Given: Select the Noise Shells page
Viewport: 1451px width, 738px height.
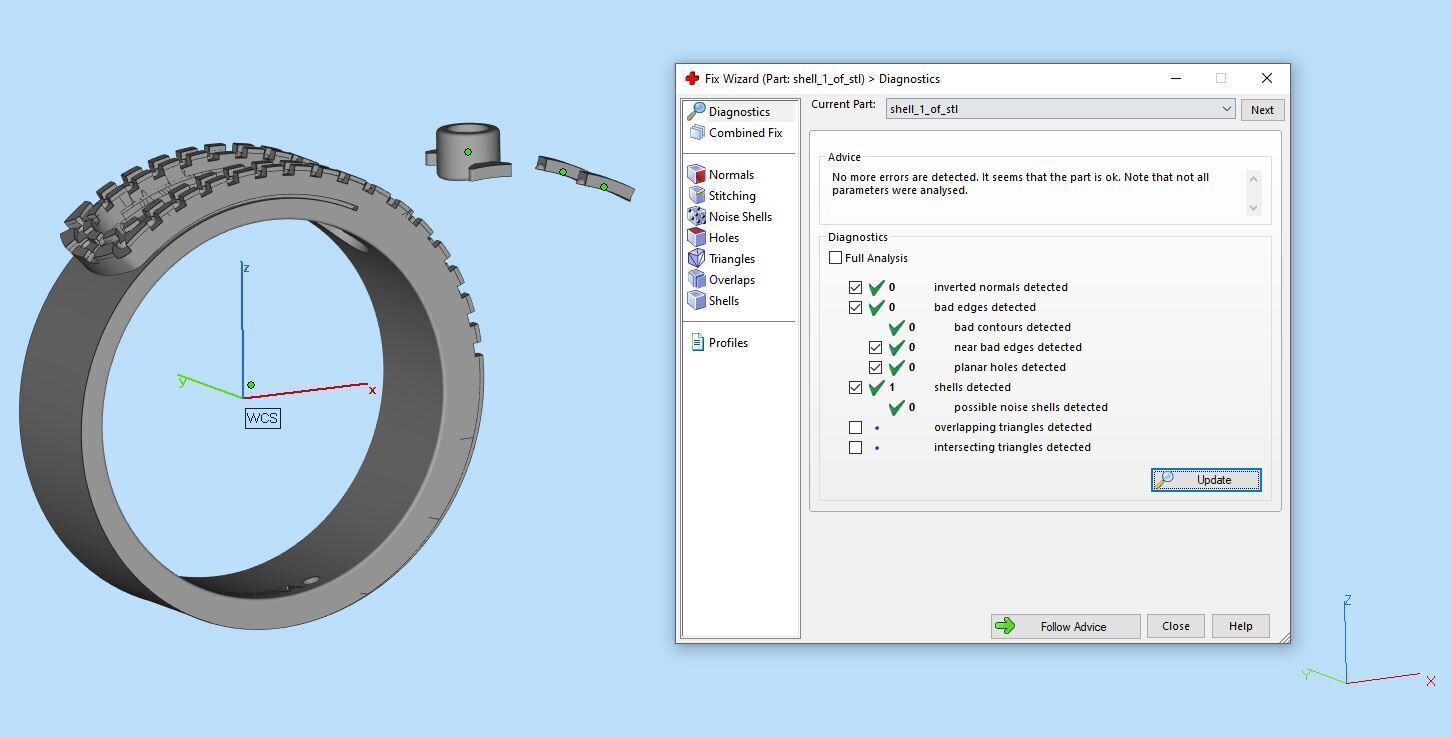Looking at the screenshot, I should [740, 216].
